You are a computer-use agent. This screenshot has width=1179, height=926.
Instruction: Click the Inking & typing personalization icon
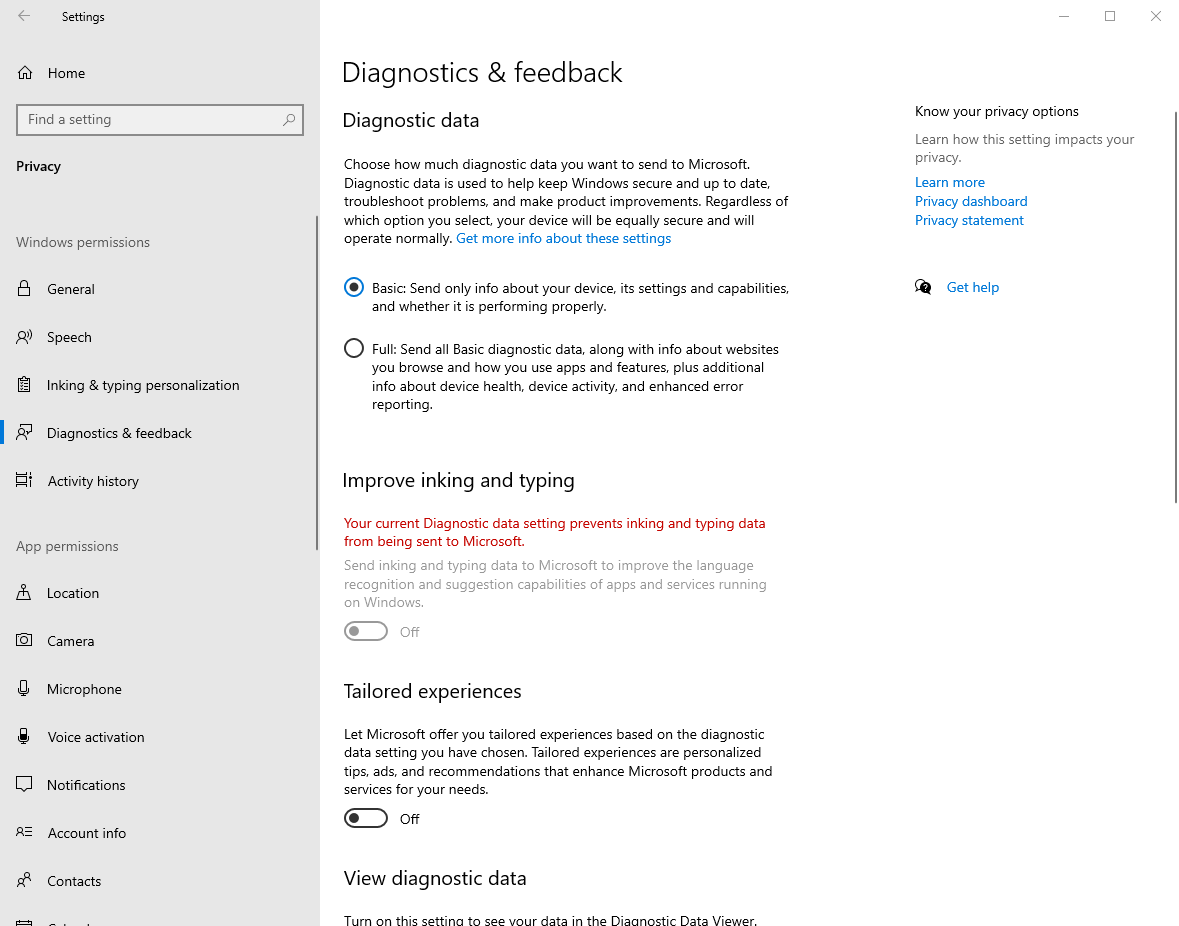tap(25, 385)
